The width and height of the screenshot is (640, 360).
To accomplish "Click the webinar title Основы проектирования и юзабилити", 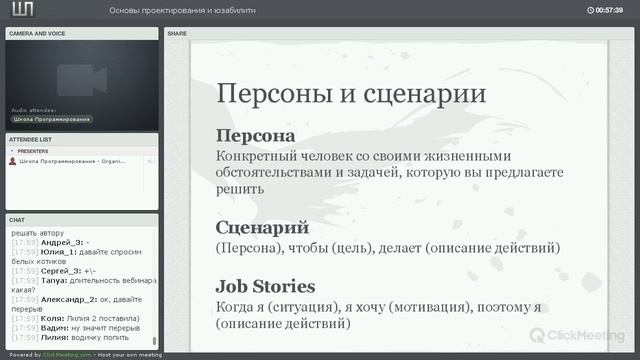I will (x=182, y=10).
